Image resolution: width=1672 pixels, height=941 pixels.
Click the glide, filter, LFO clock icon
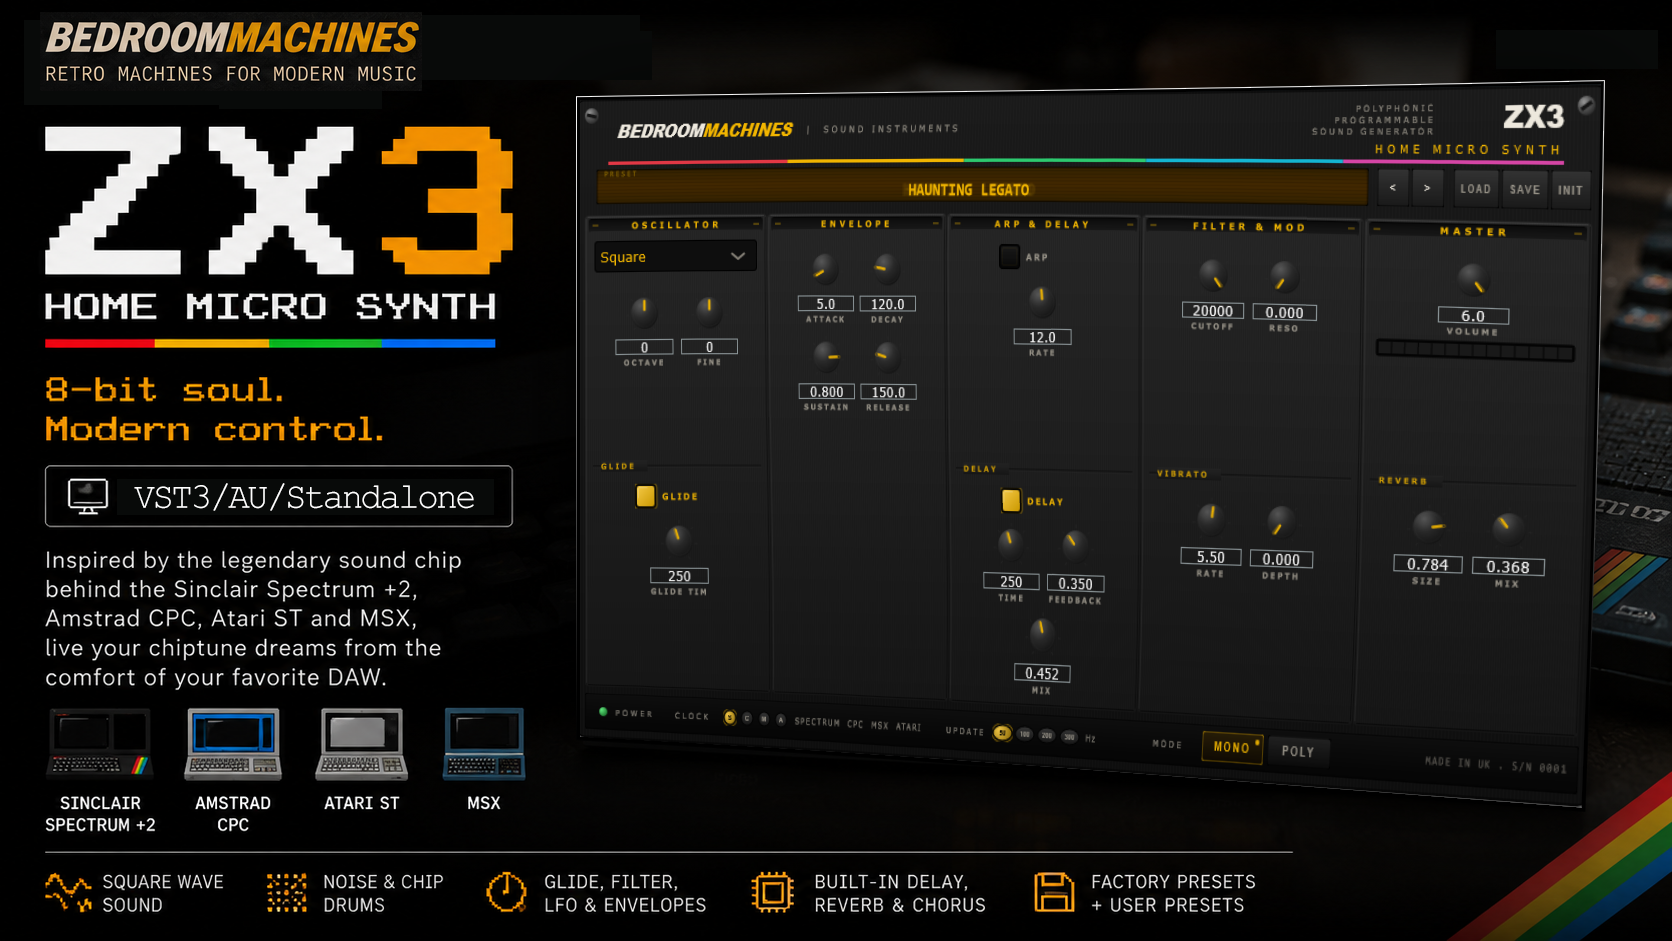tap(507, 892)
